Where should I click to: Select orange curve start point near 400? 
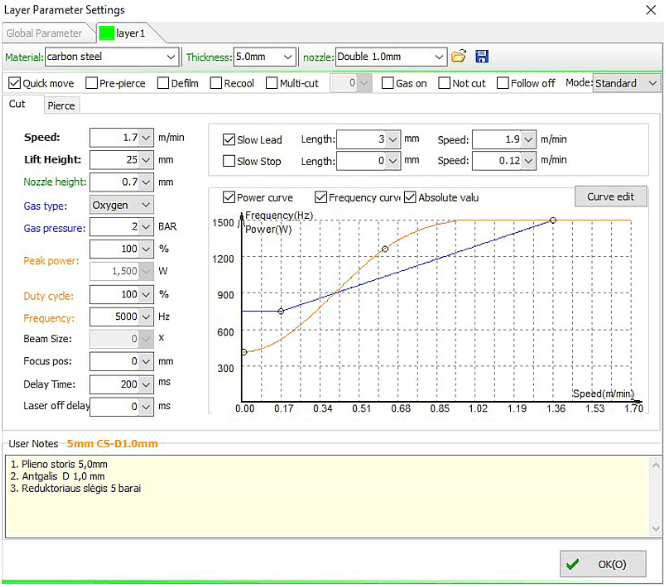pos(244,352)
